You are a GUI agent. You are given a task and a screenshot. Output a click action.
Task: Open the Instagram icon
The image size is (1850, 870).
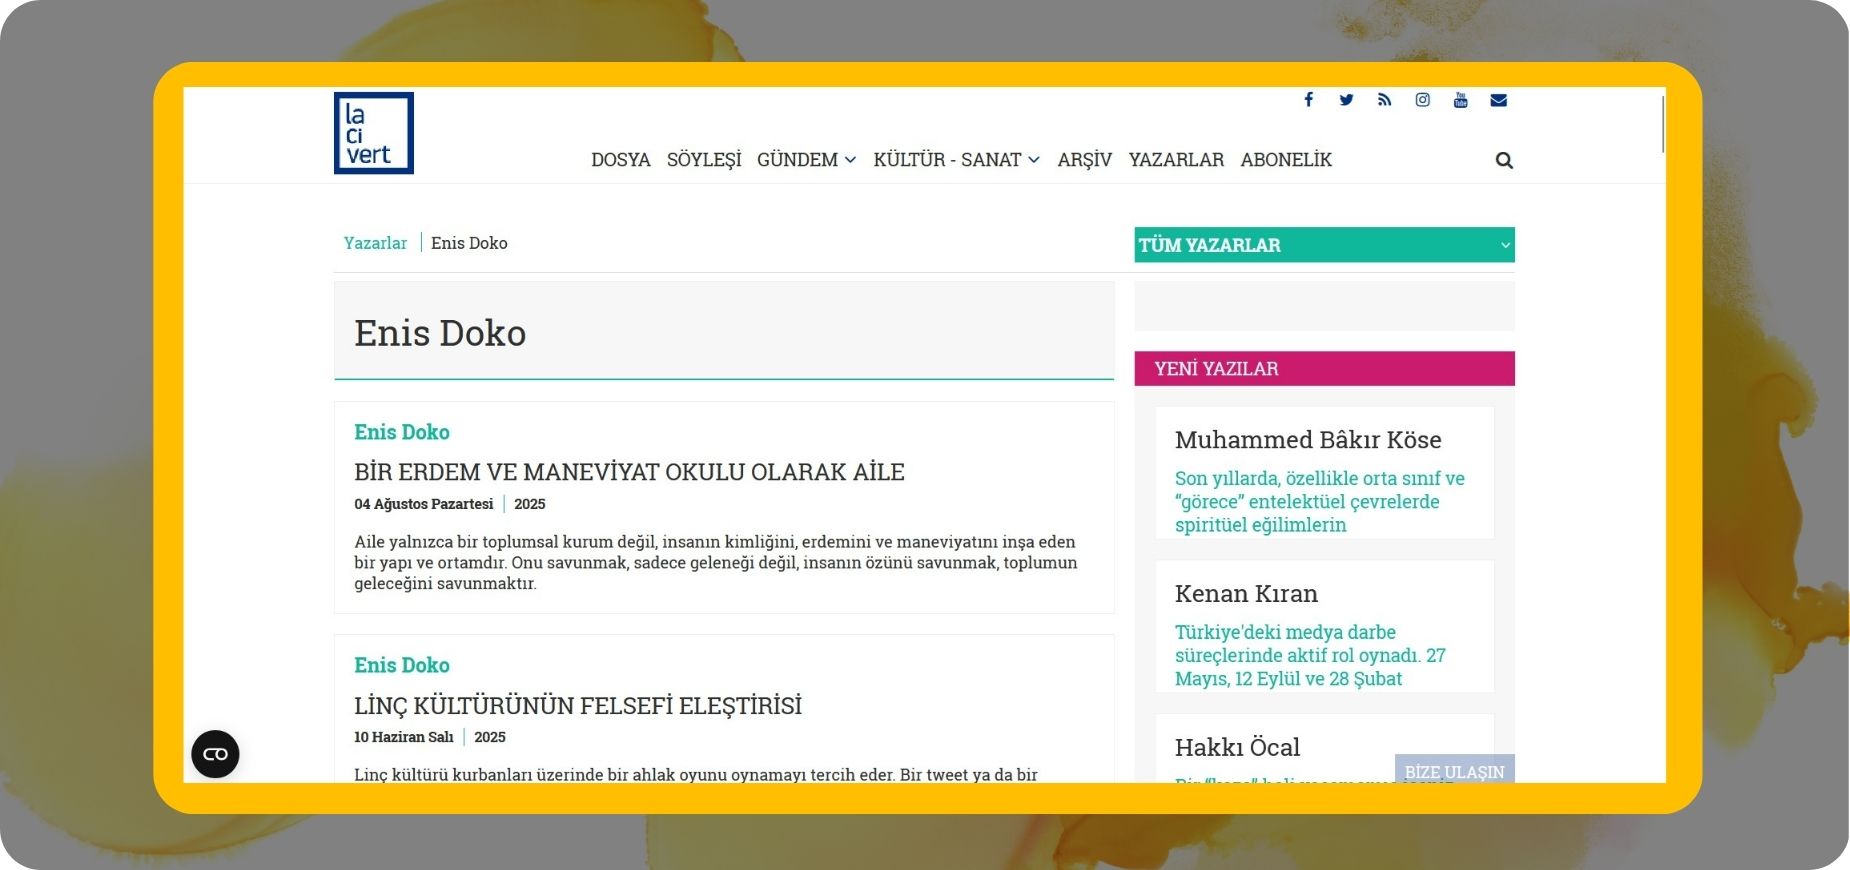pos(1422,100)
